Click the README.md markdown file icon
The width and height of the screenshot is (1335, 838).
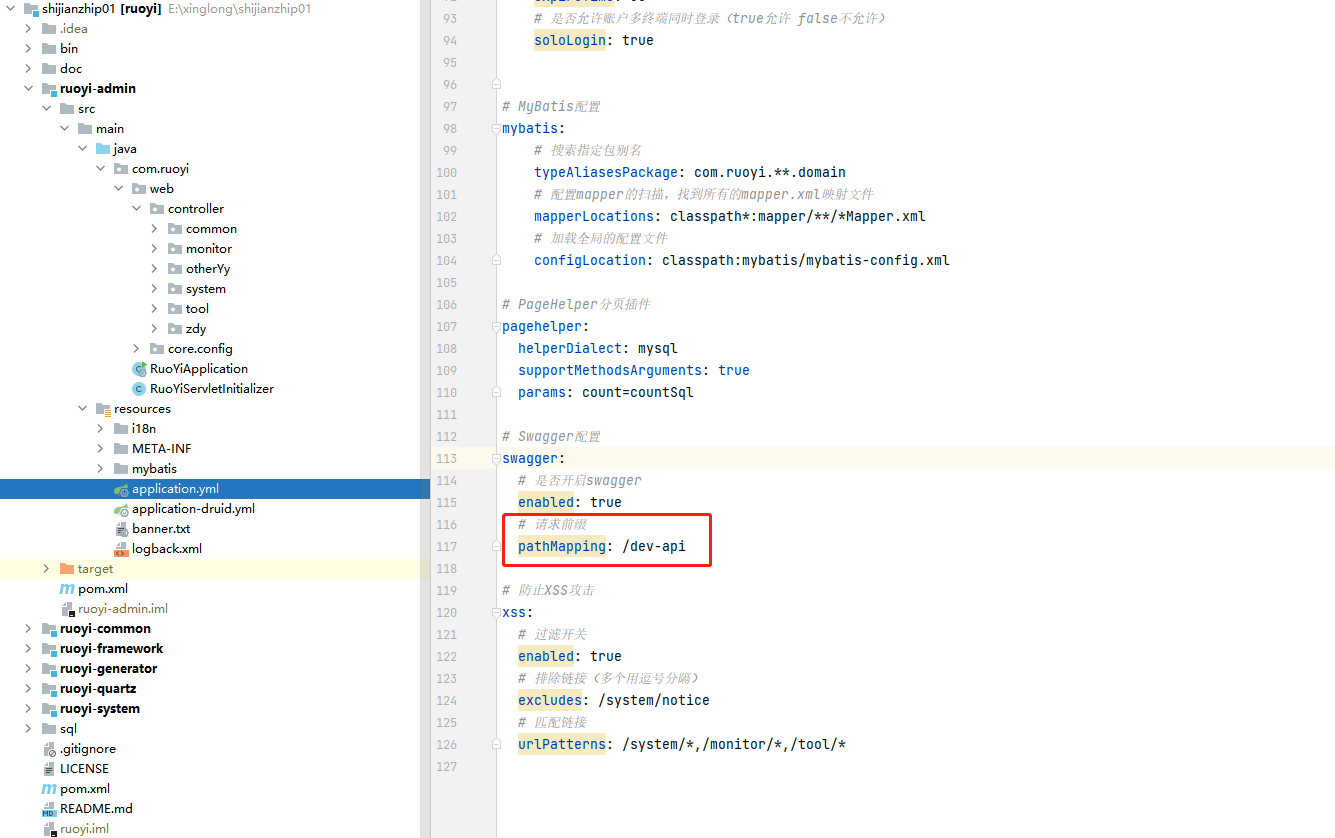[x=49, y=809]
